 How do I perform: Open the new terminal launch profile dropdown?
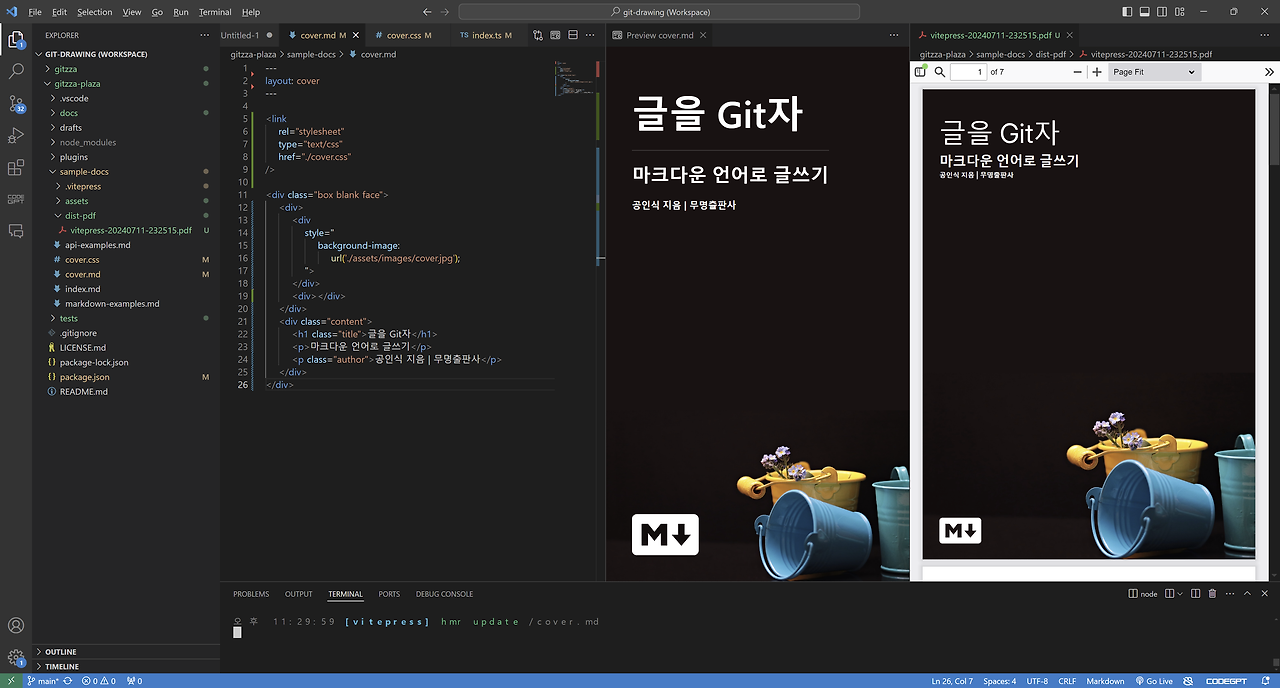[x=1181, y=594]
